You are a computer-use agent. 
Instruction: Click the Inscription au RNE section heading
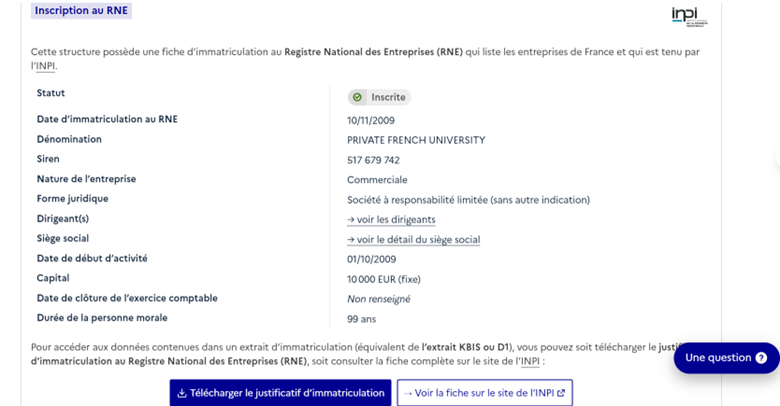(x=82, y=10)
